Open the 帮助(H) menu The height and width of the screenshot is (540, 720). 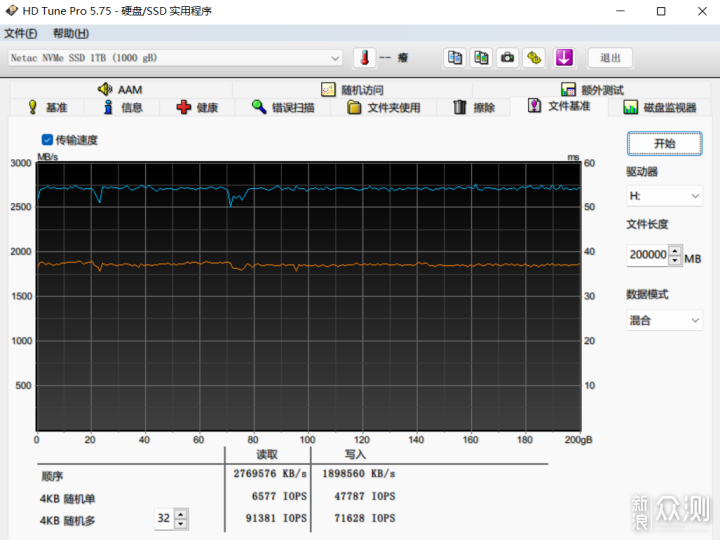pos(71,33)
